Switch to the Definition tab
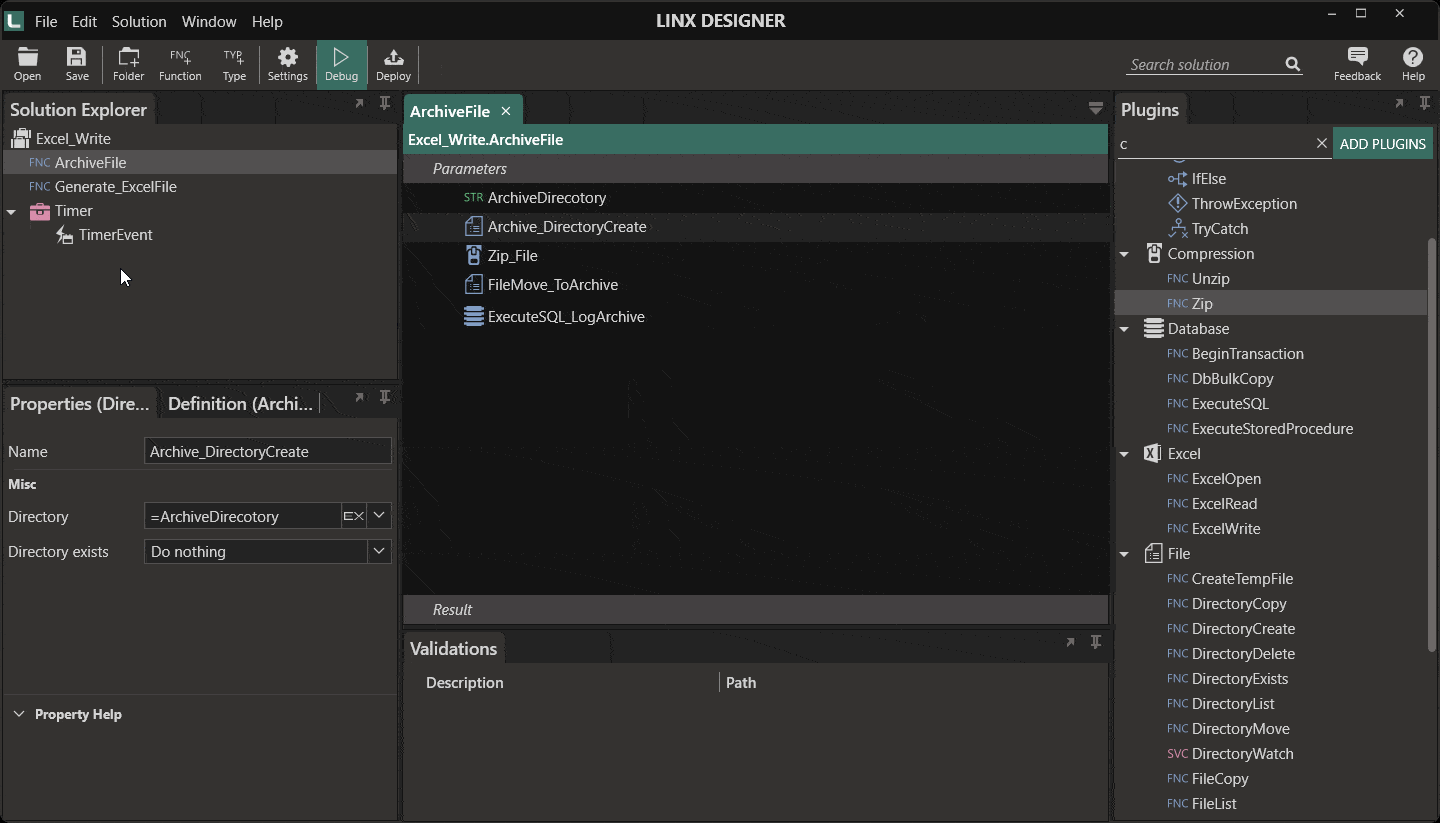The height and width of the screenshot is (823, 1440). pos(240,404)
